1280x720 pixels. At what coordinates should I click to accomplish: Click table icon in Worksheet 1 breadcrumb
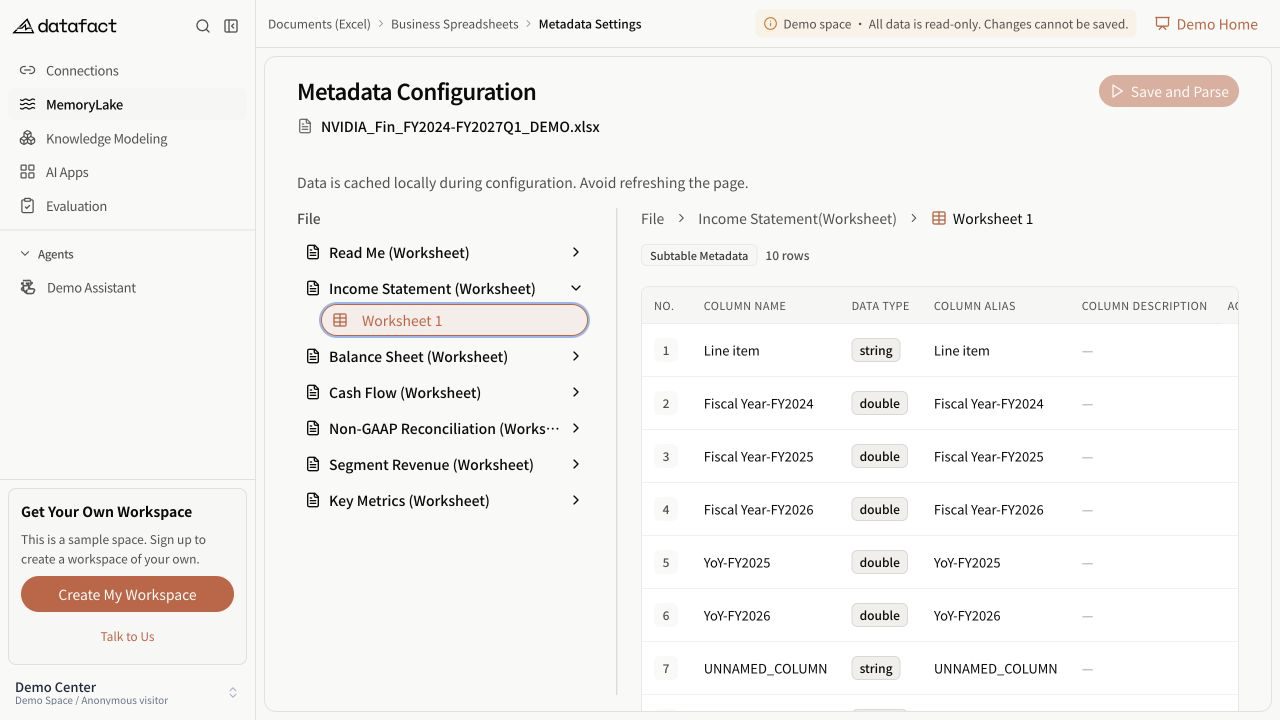pyautogui.click(x=939, y=219)
